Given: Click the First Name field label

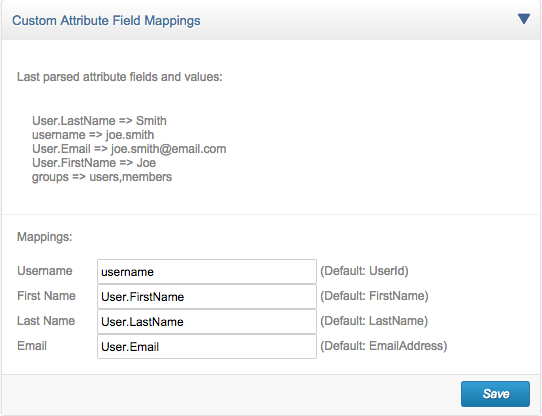Looking at the screenshot, I should click(x=46, y=296).
